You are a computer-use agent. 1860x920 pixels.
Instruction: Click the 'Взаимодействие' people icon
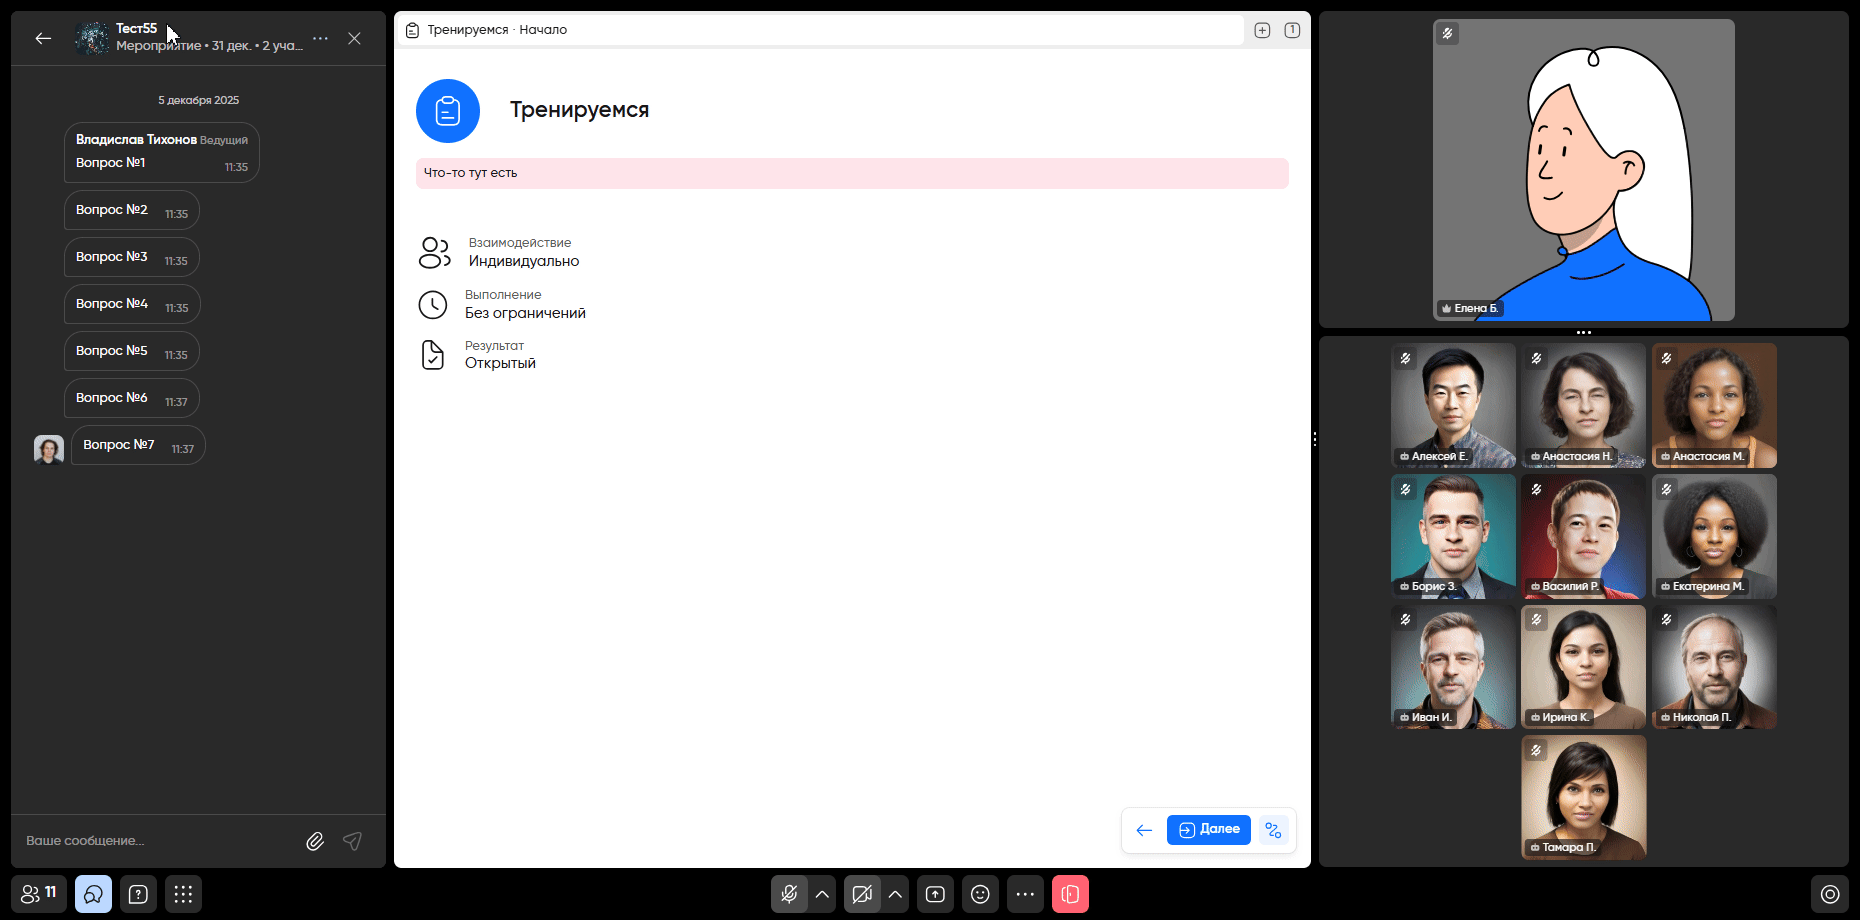pos(434,252)
